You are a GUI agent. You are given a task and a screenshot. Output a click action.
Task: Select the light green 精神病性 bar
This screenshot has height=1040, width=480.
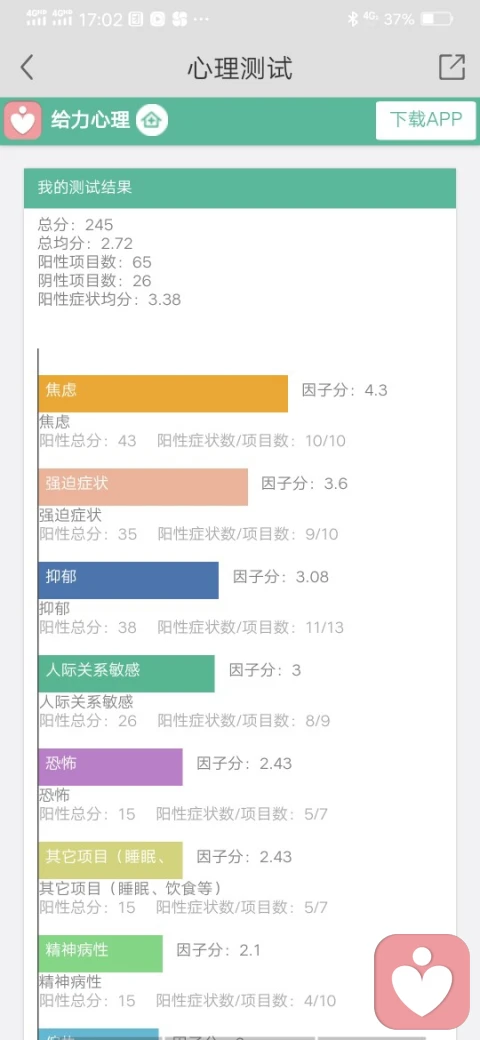click(x=100, y=954)
